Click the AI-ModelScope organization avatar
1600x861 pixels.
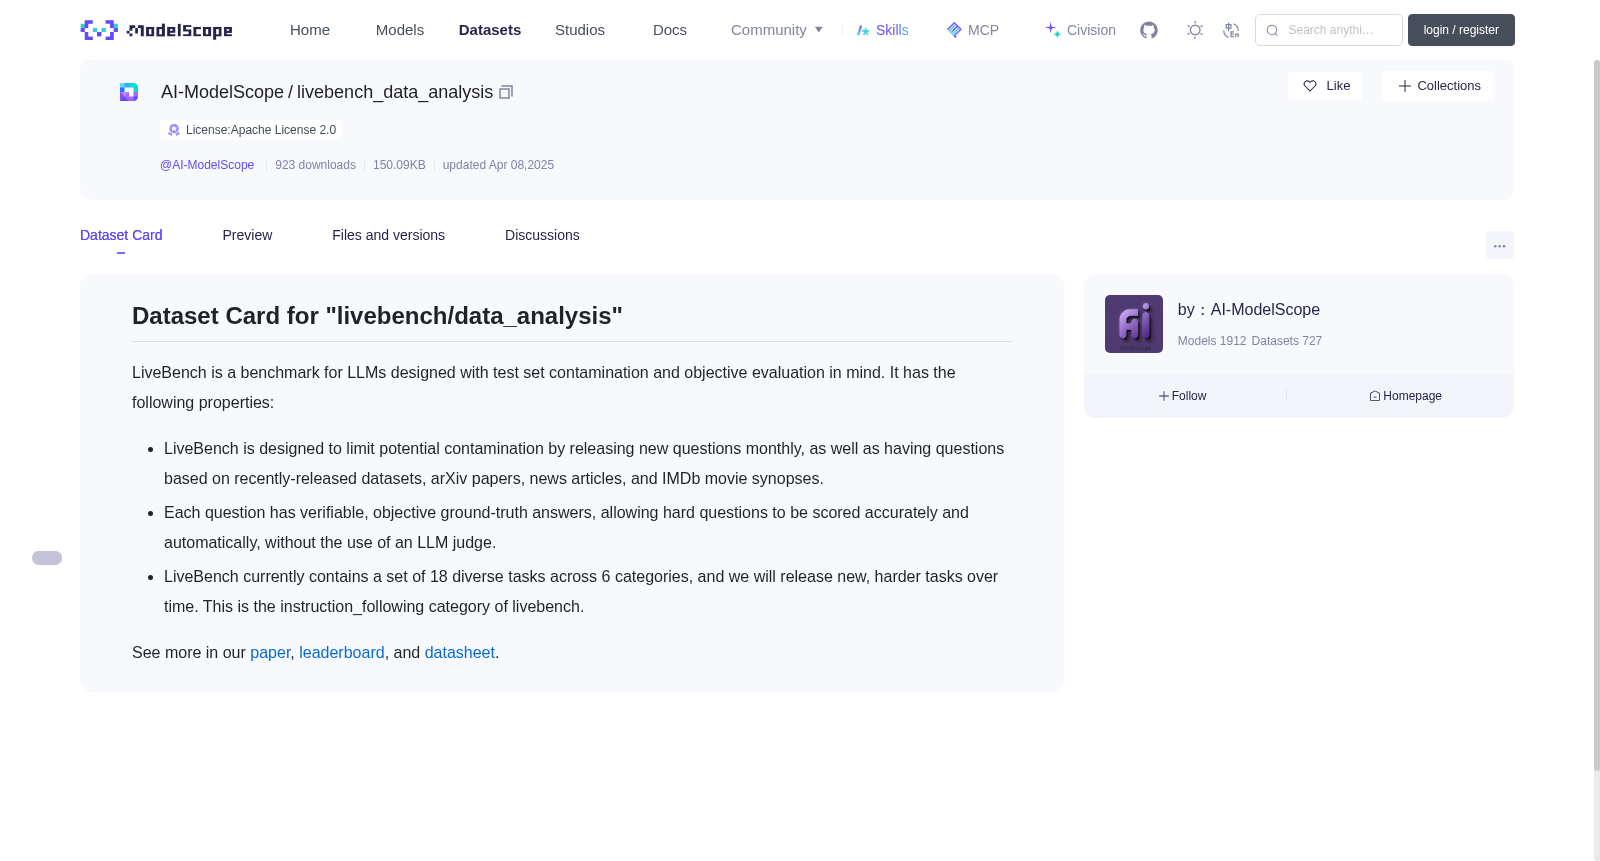(1134, 324)
